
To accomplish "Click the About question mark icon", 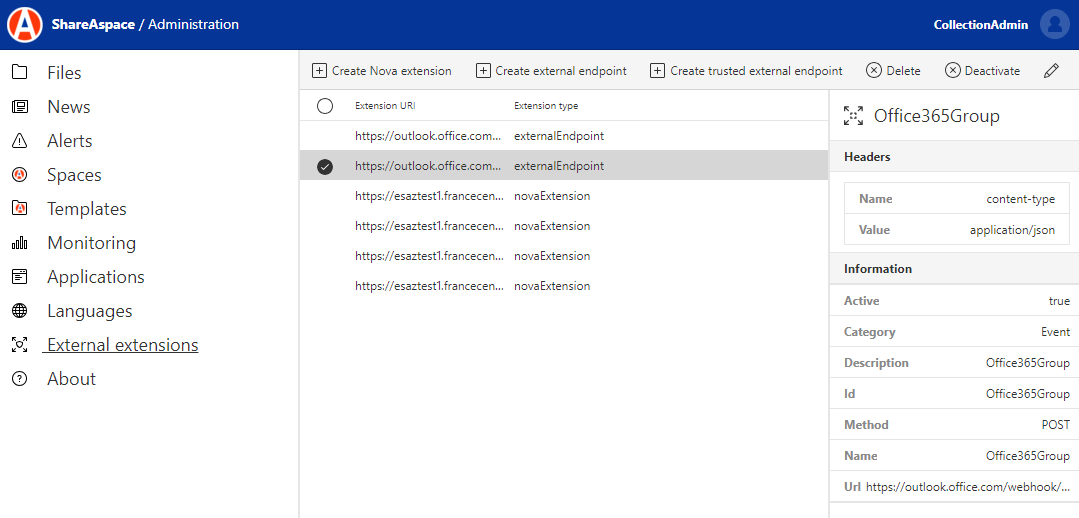I will [19, 379].
